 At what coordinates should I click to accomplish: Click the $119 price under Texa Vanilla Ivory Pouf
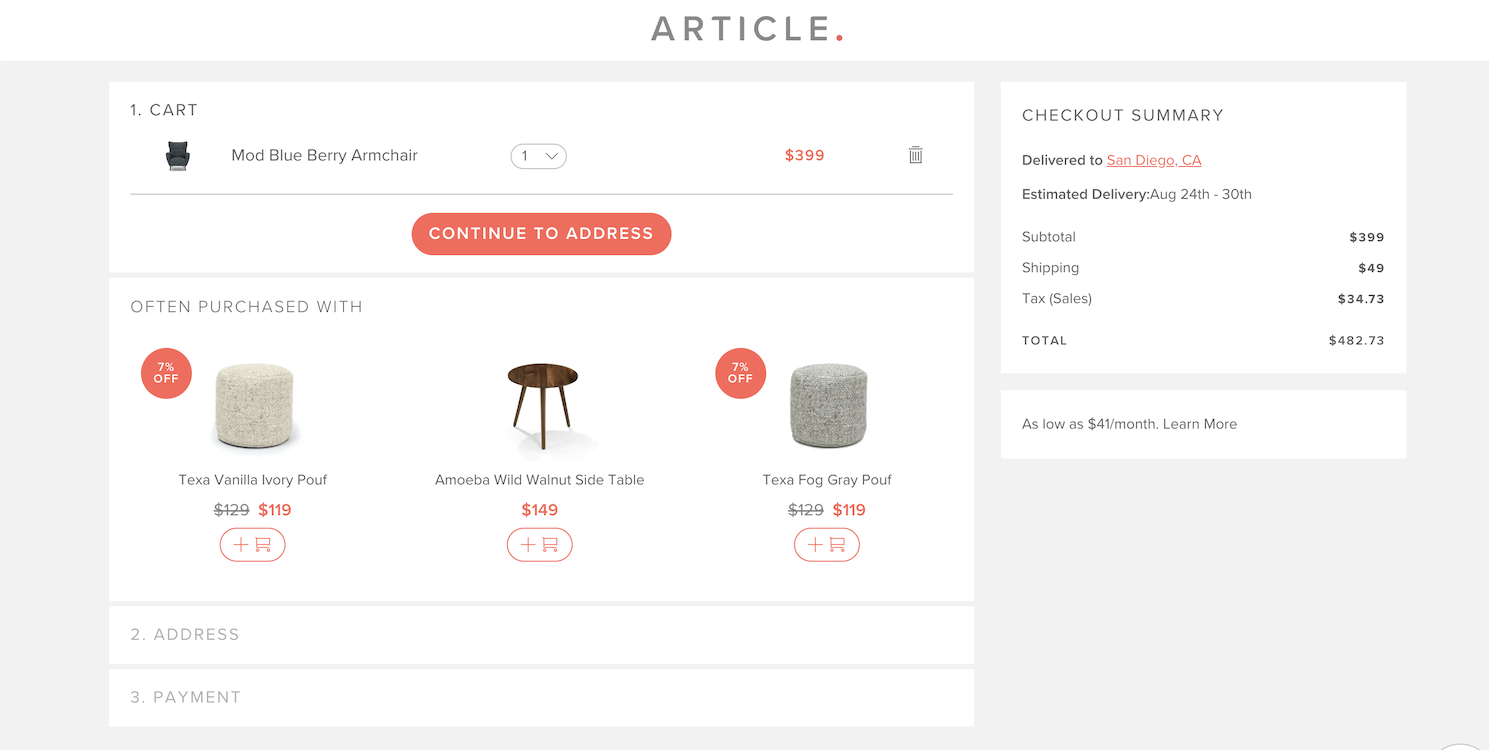click(275, 510)
